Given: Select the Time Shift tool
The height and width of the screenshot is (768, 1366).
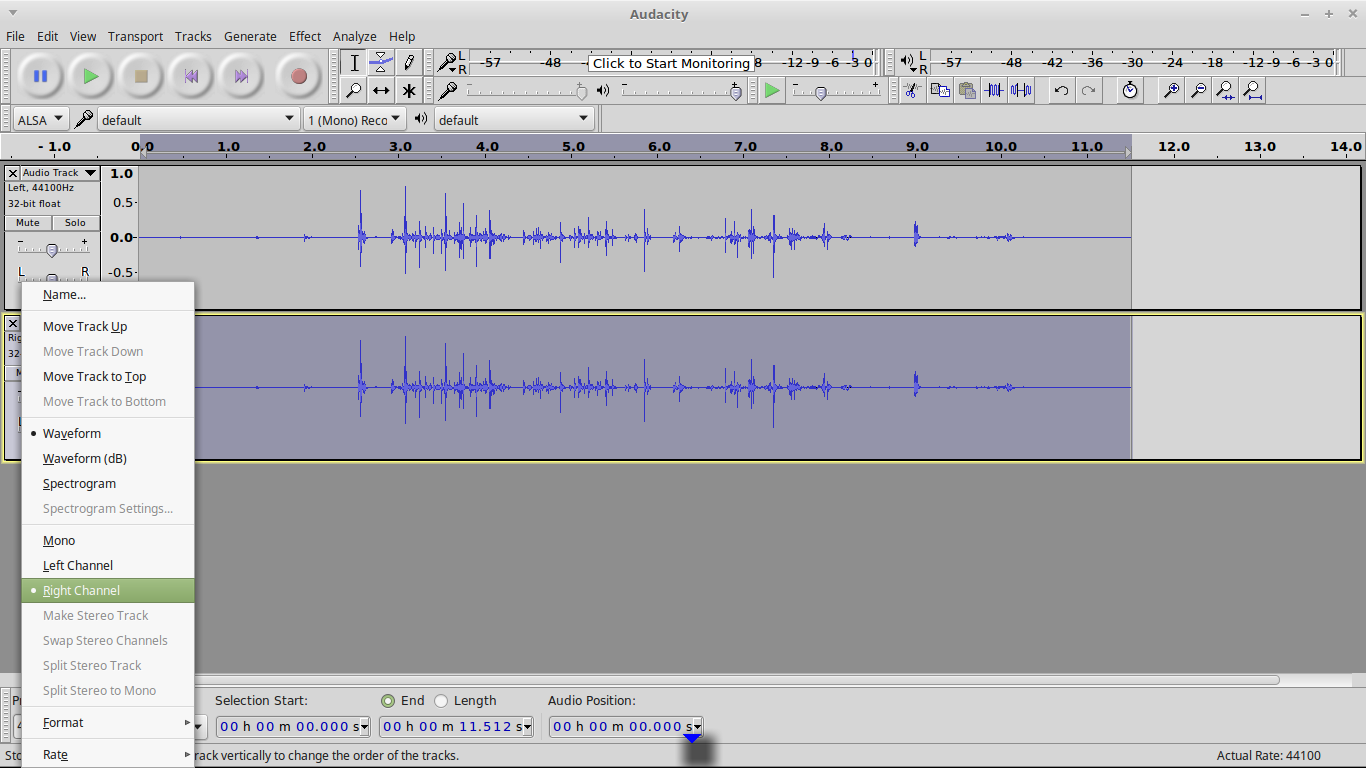Looking at the screenshot, I should [x=381, y=91].
